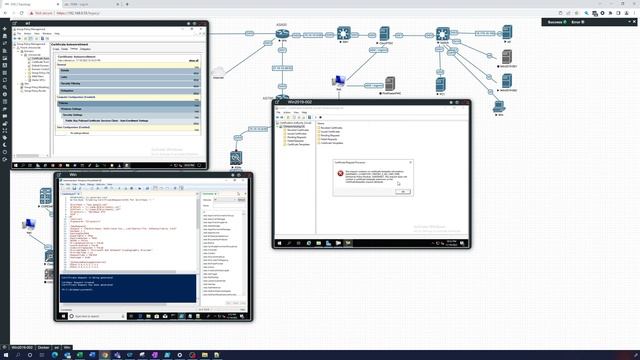This screenshot has width=640, height=360.
Task: Click Refresh button in ISE Commands pane
Action: point(241,200)
